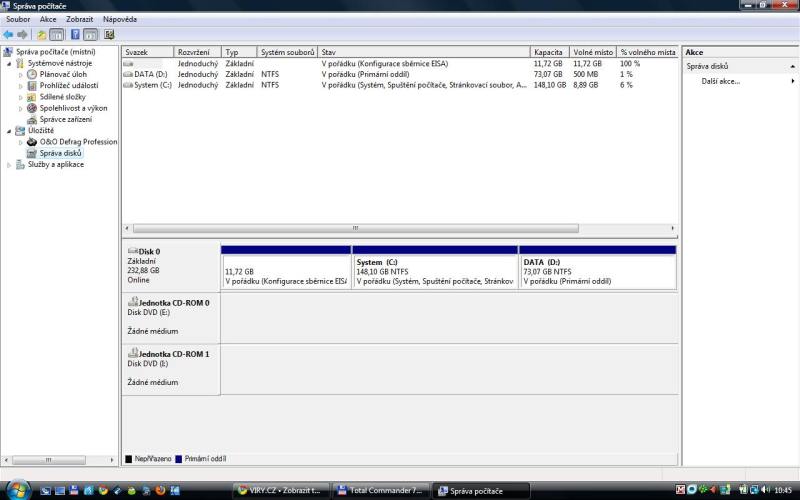
Task: Expand the Služby a aplikace node
Action: tap(9, 165)
